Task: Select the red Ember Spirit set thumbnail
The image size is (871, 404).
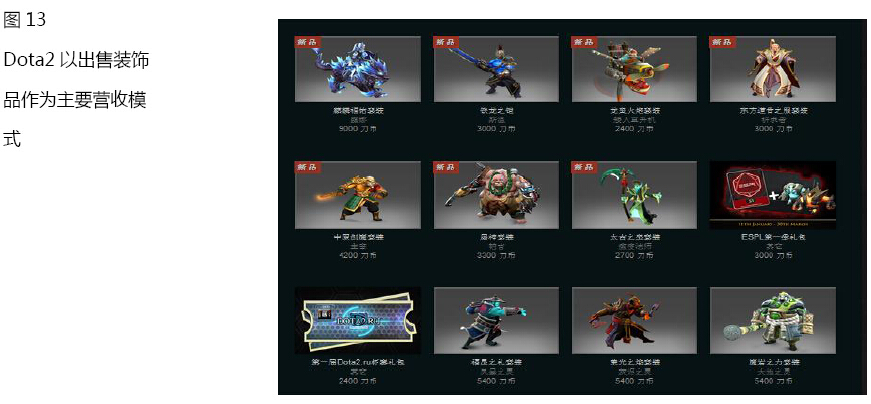Action: 634,321
